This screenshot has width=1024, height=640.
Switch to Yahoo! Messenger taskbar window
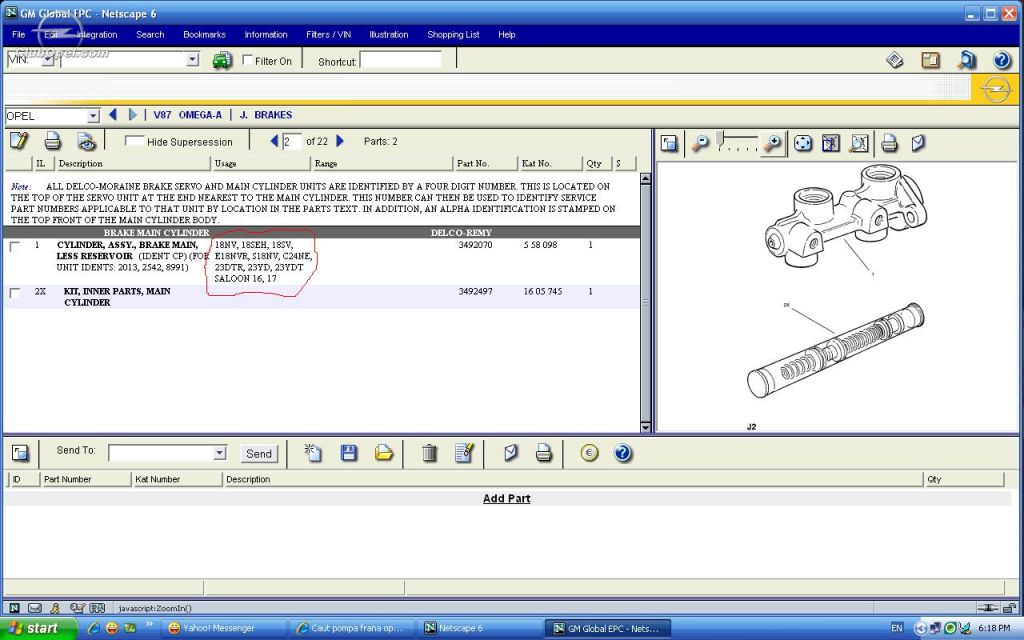[223, 628]
